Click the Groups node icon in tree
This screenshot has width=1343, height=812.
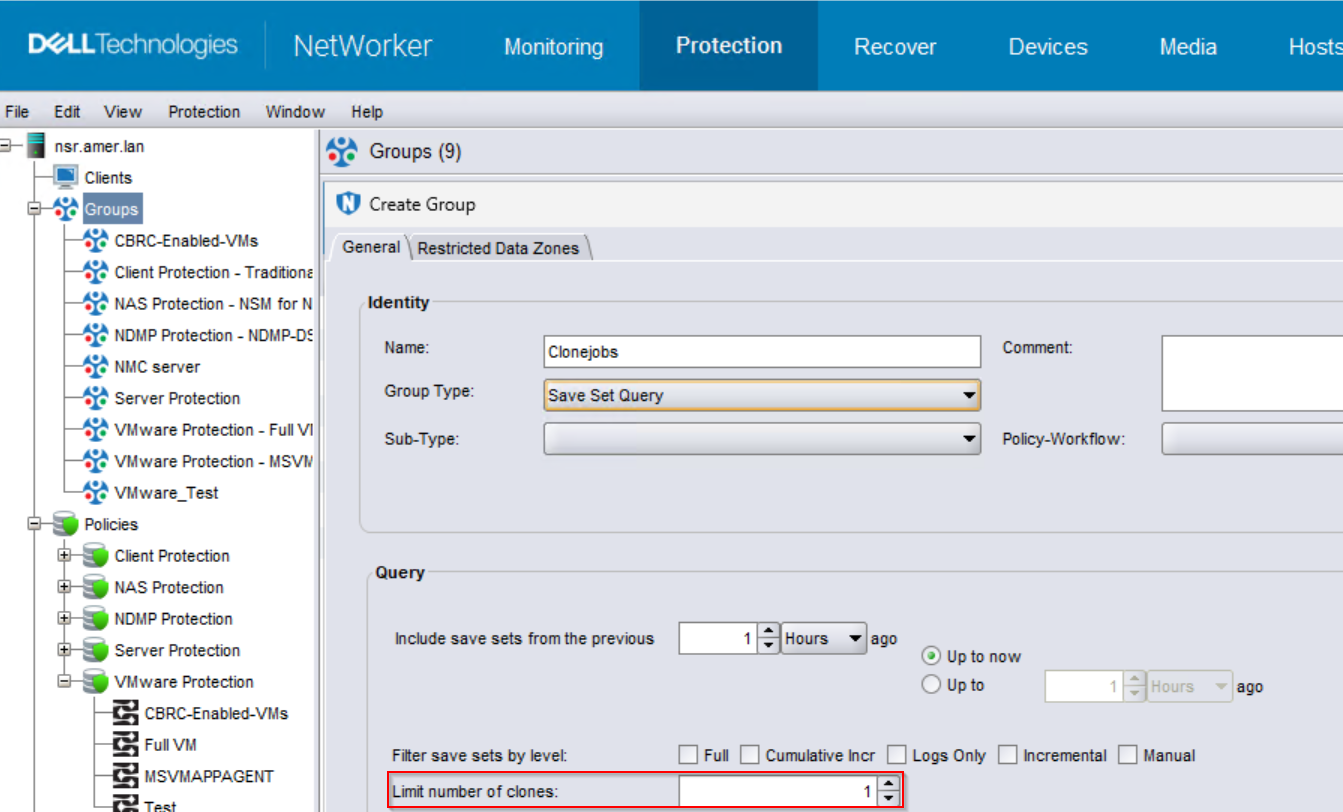(x=65, y=209)
